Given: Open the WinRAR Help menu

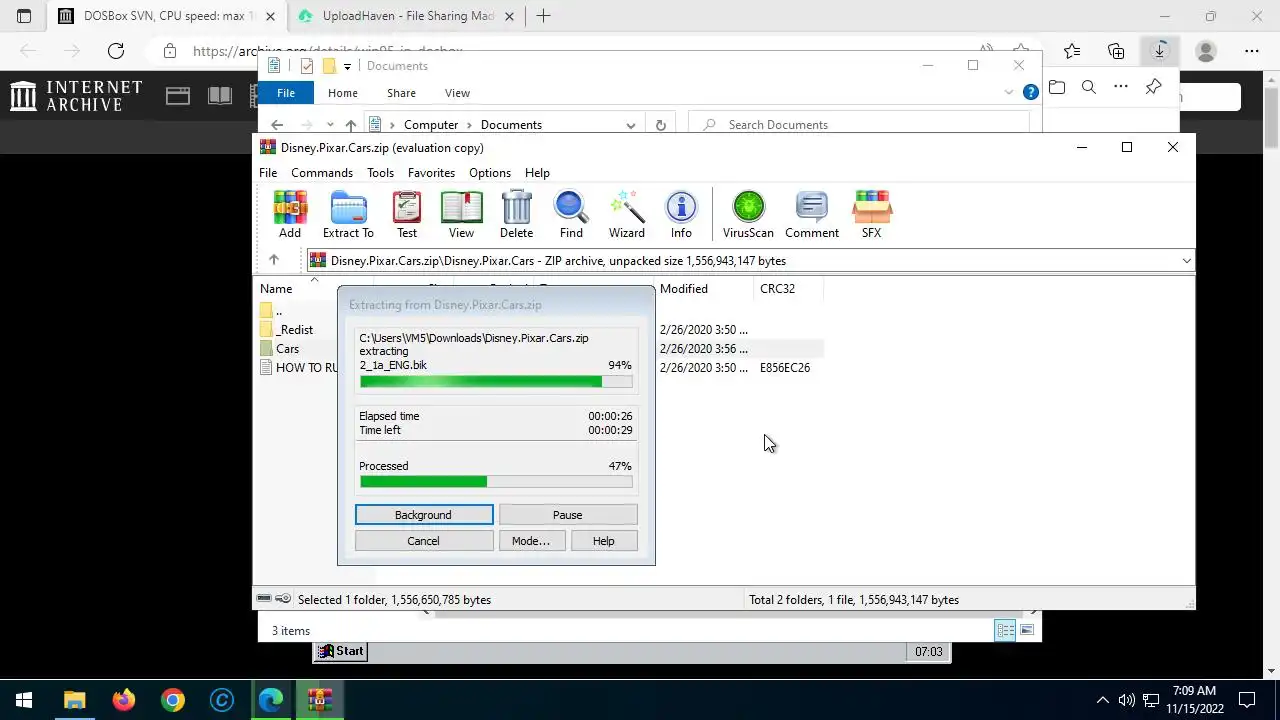Looking at the screenshot, I should 537,173.
